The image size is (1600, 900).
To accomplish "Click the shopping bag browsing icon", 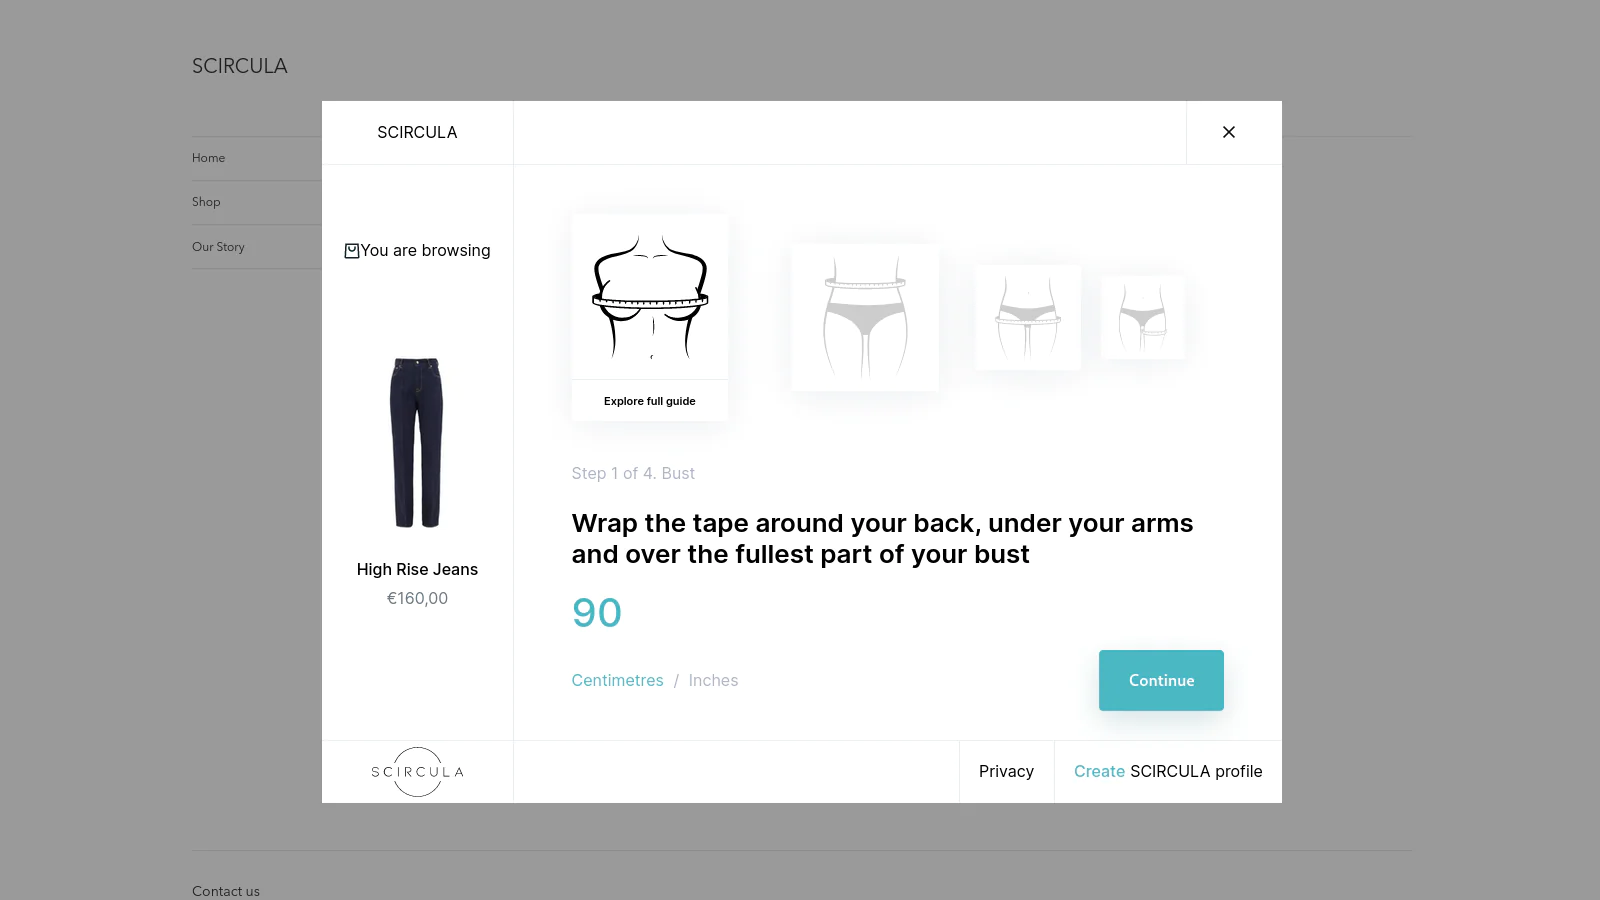I will click(352, 251).
